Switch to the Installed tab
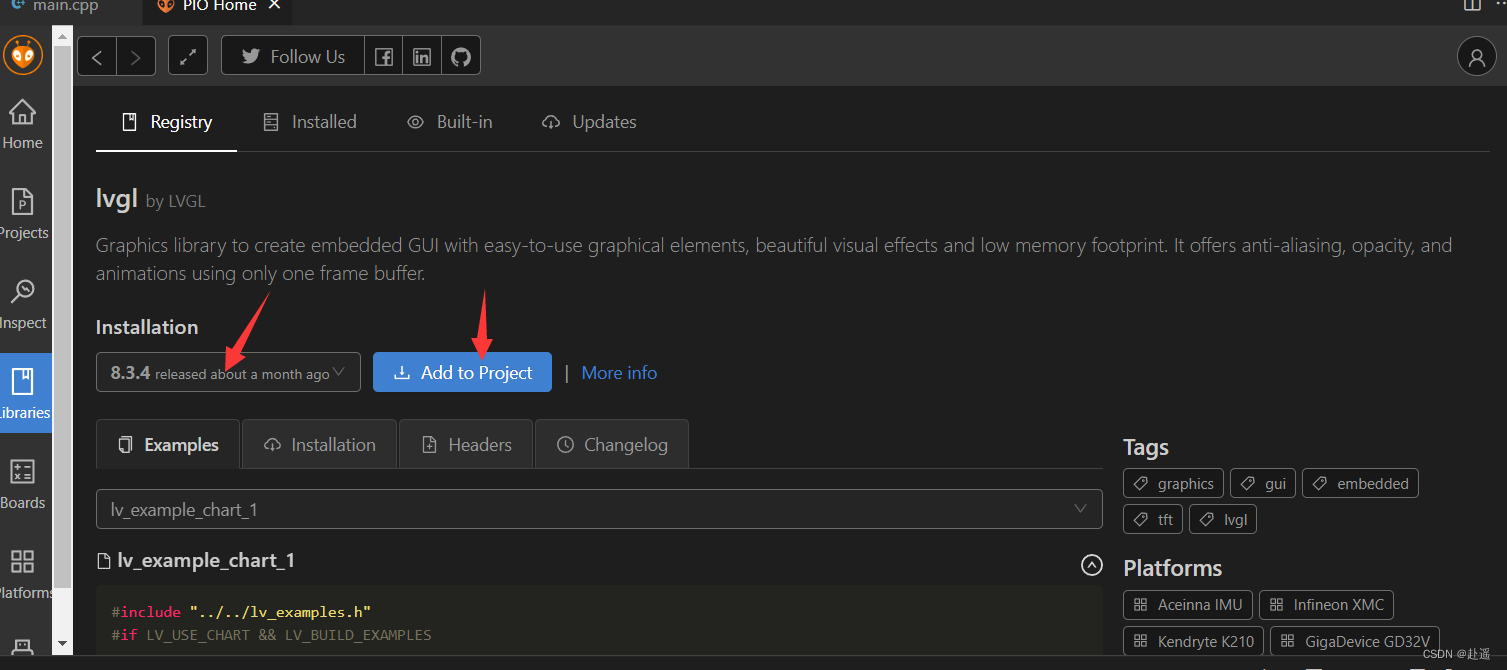The width and height of the screenshot is (1507, 670). click(x=309, y=122)
